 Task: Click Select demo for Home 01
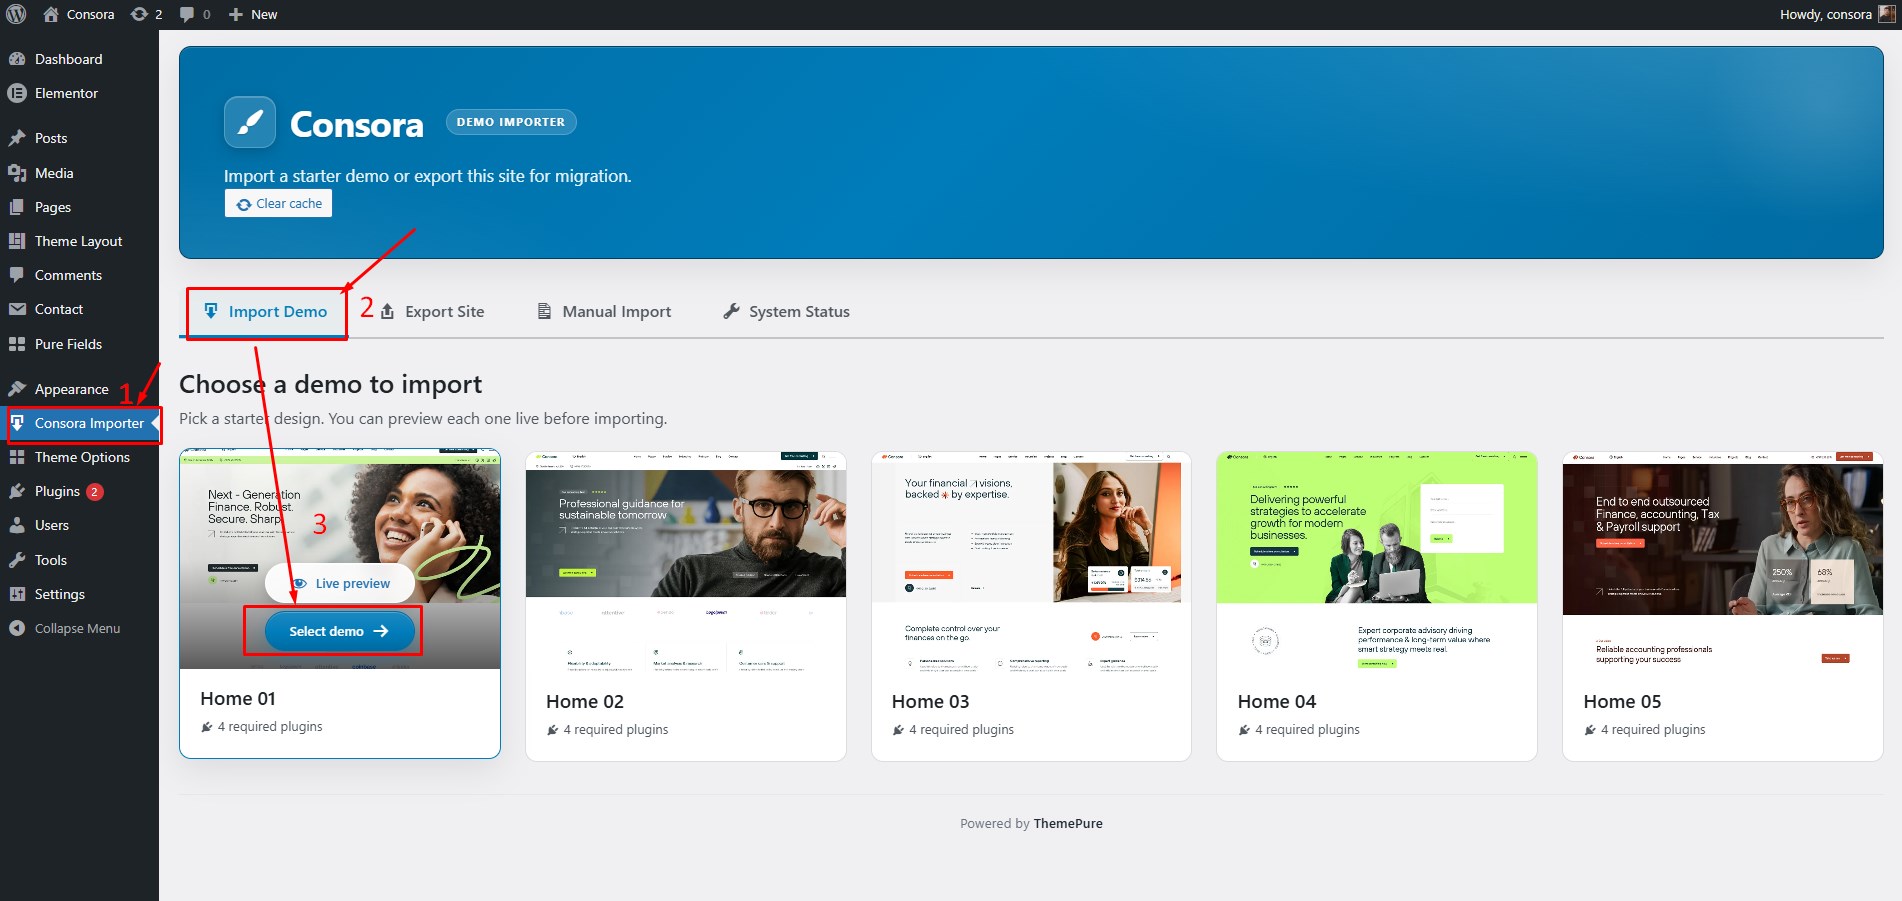coord(339,631)
